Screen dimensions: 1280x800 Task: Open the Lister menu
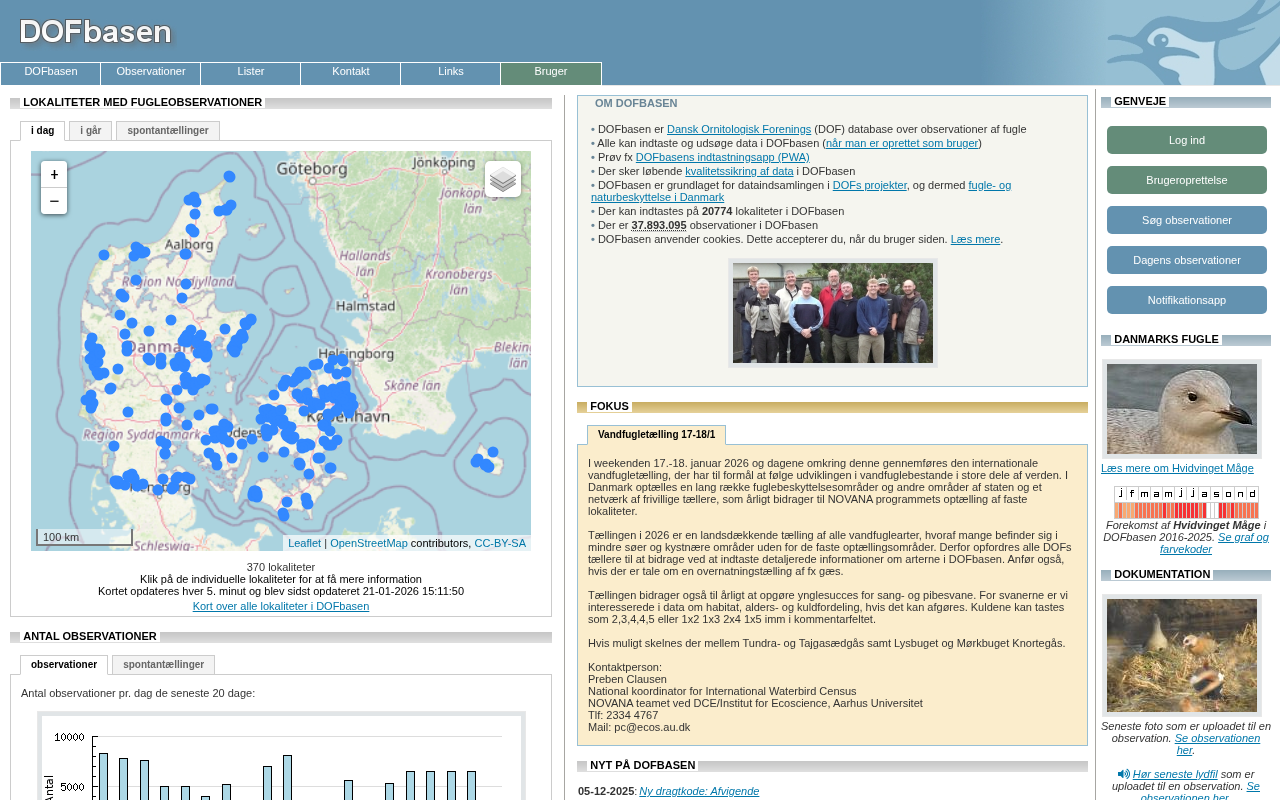(x=251, y=72)
